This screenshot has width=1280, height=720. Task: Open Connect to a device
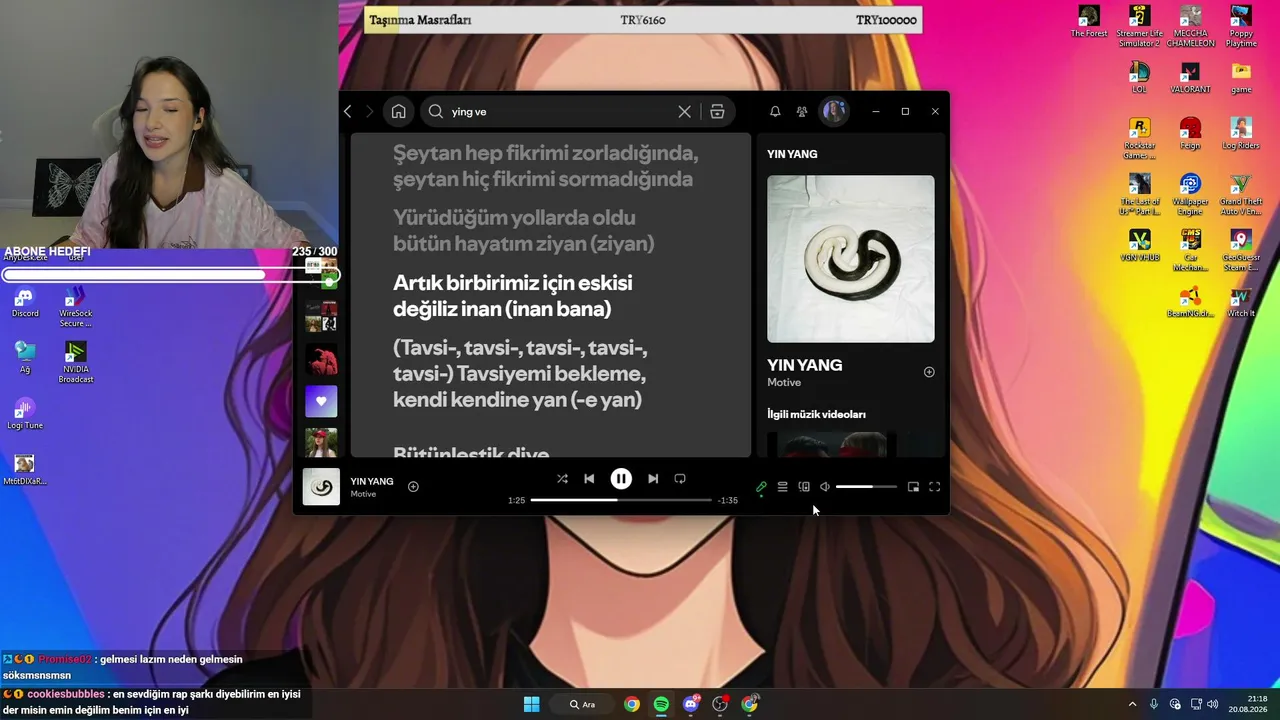pos(804,487)
